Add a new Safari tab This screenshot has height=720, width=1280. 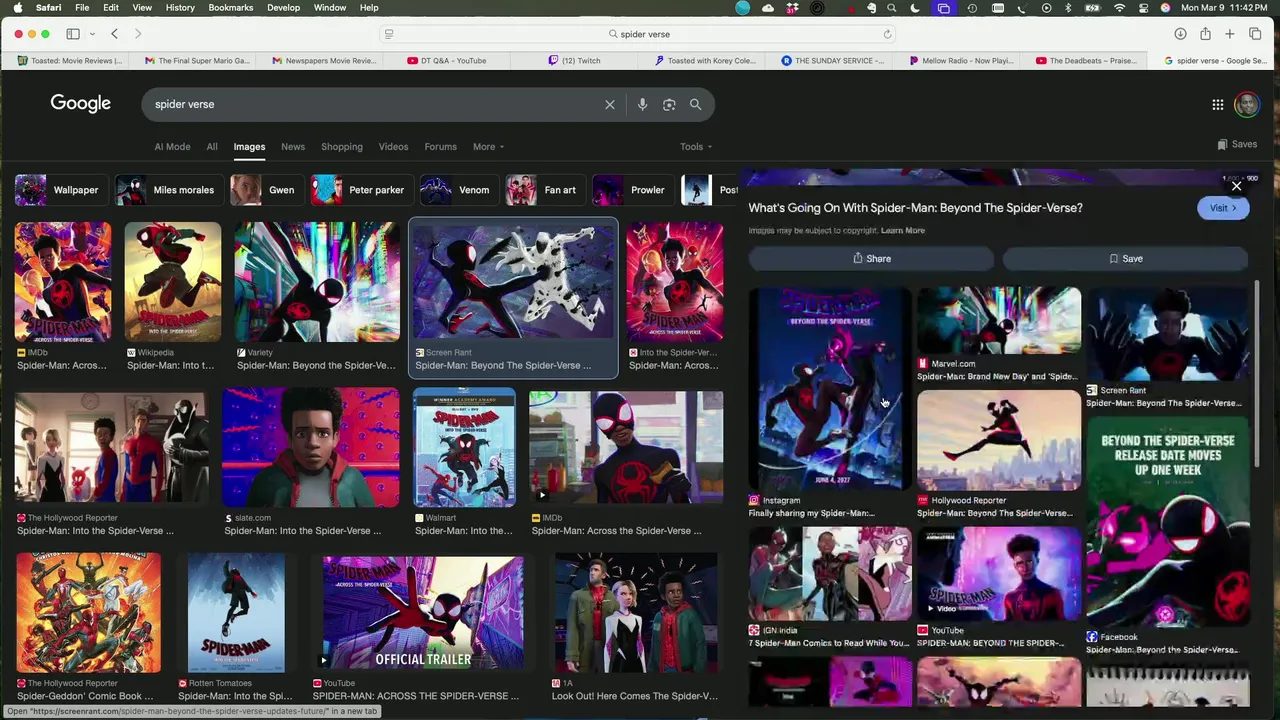click(1230, 34)
